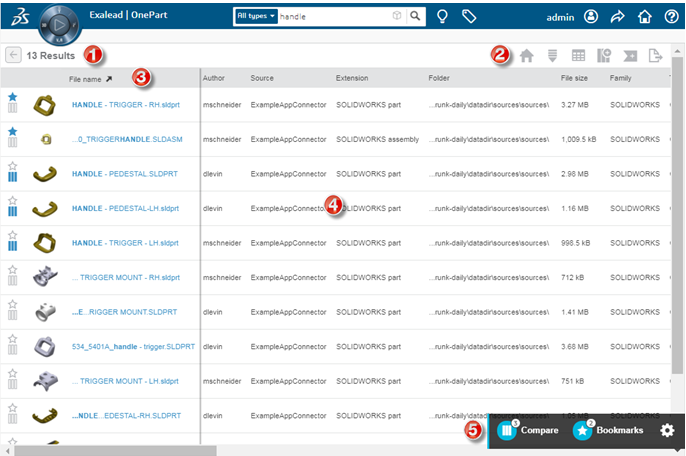Click the lightbulb suggestions icon
Screen dimensions: 686x456
tap(442, 17)
